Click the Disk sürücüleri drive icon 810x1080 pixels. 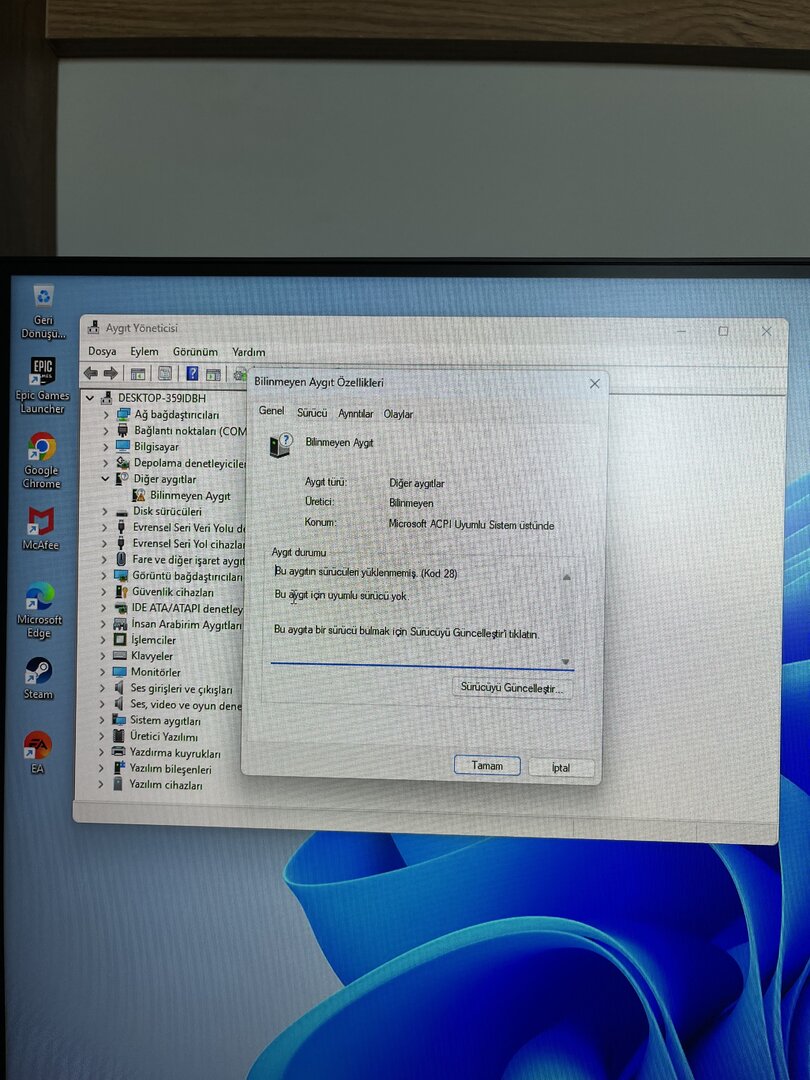tap(122, 512)
